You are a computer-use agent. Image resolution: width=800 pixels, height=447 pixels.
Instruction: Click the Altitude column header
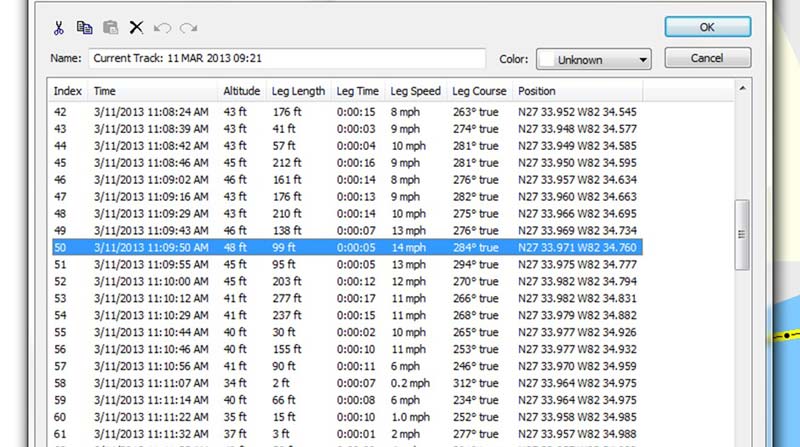click(x=242, y=91)
